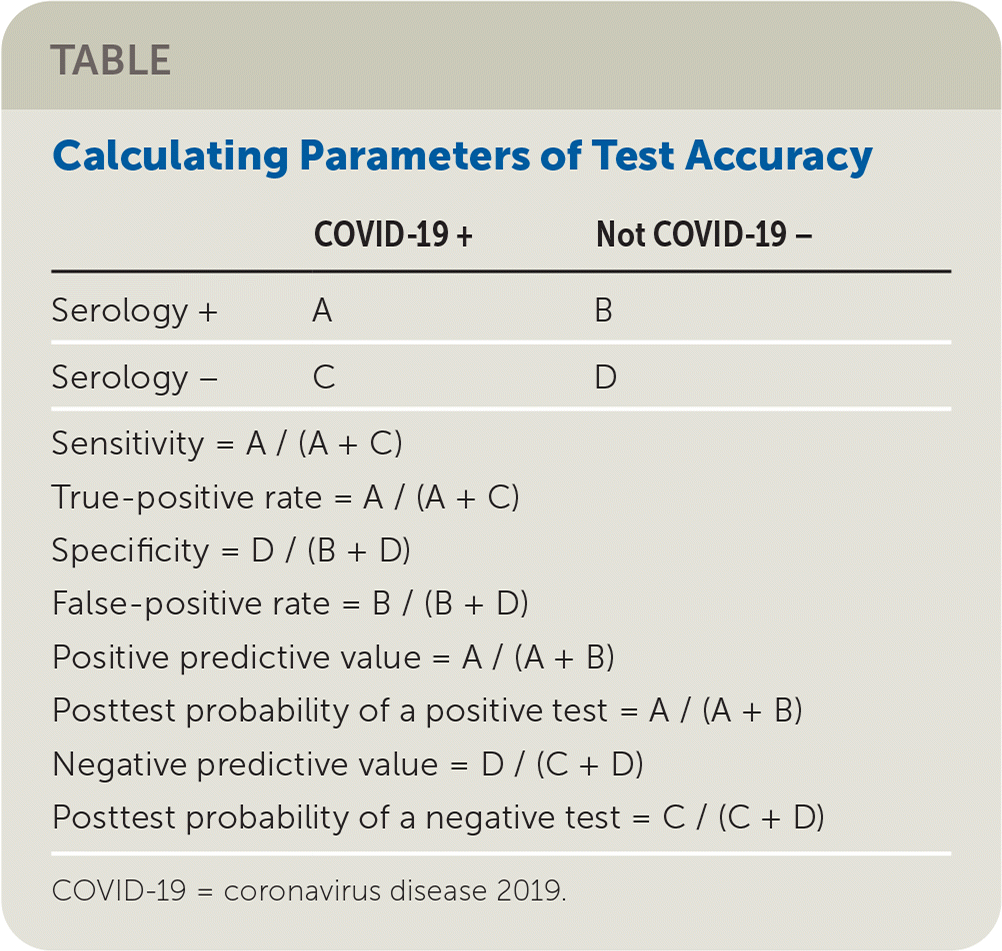
Task: Click cell B in the Serology + row
Action: pyautogui.click(x=603, y=311)
